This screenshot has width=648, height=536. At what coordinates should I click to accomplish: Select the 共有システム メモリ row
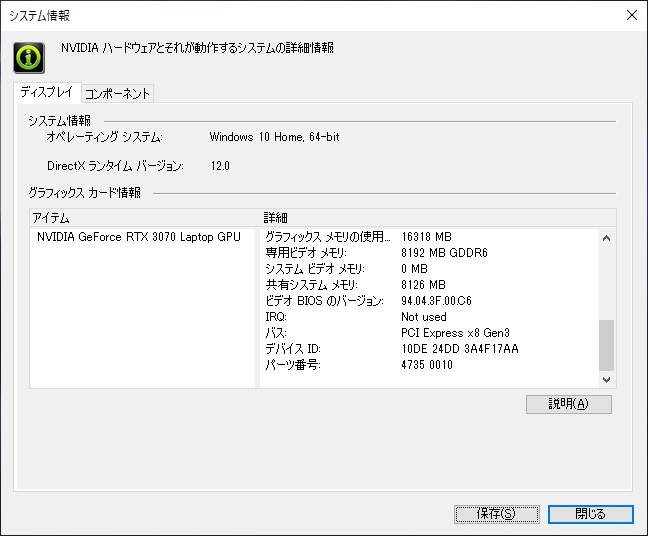(x=430, y=285)
